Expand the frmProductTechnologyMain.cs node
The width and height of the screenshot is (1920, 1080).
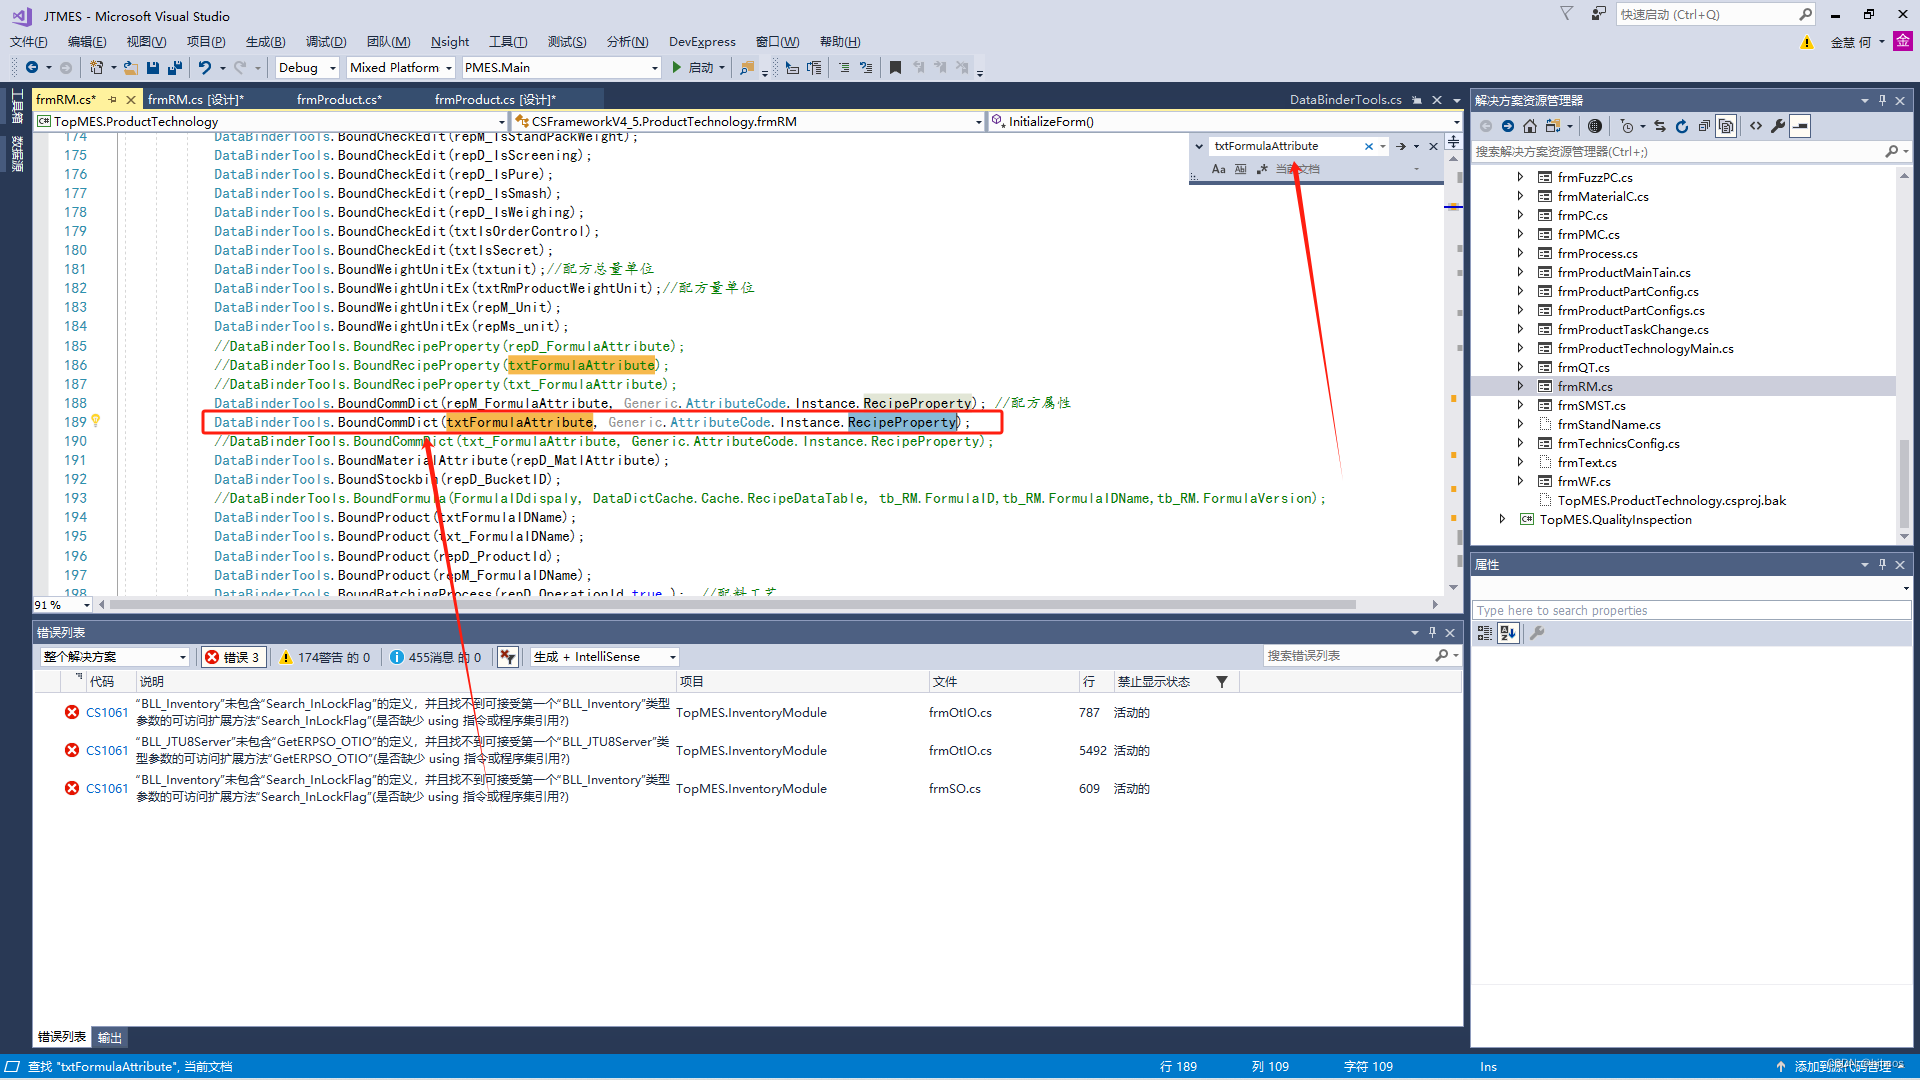click(x=1521, y=348)
